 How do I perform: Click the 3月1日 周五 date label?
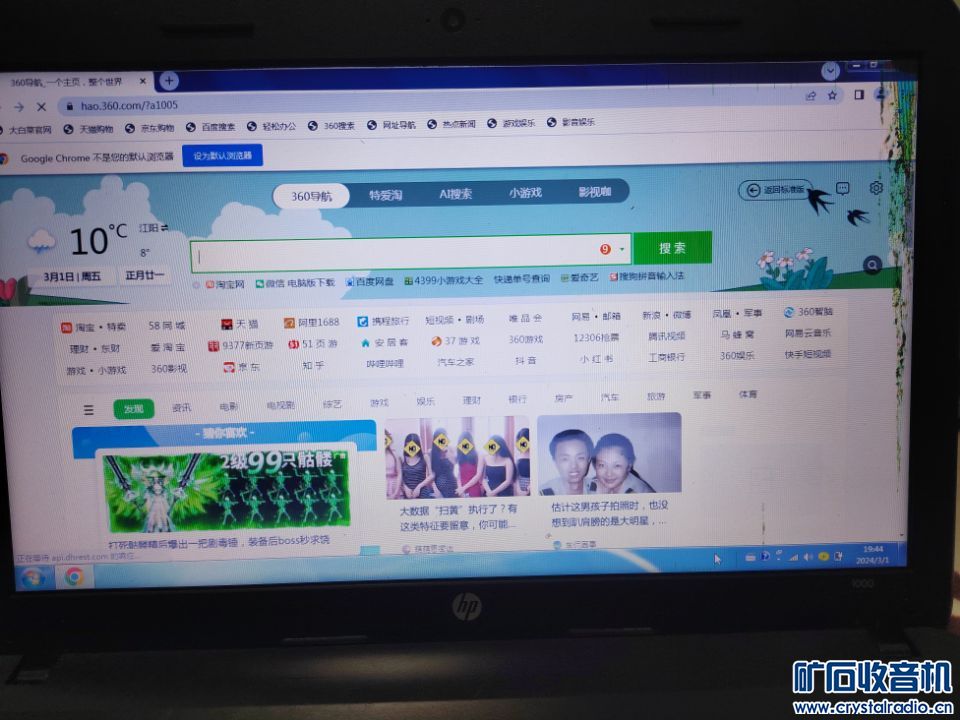pyautogui.click(x=72, y=277)
